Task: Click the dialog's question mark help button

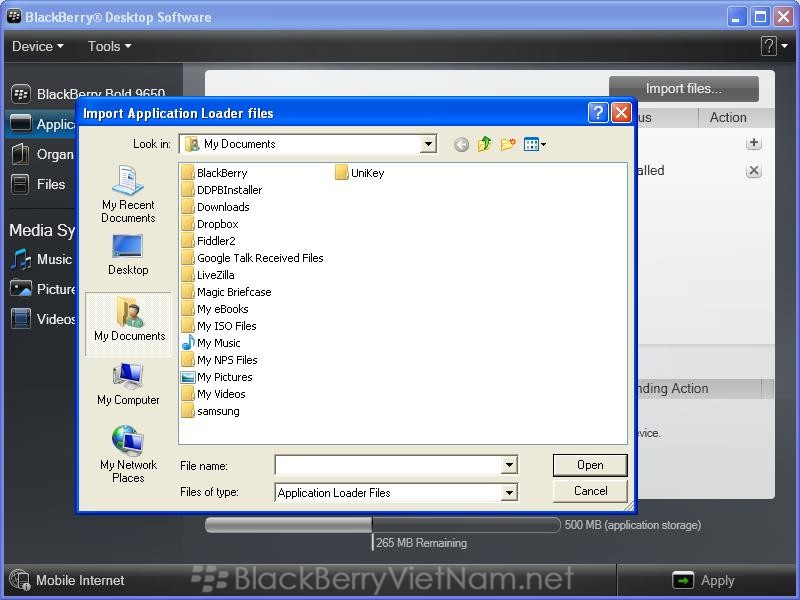Action: pos(598,112)
